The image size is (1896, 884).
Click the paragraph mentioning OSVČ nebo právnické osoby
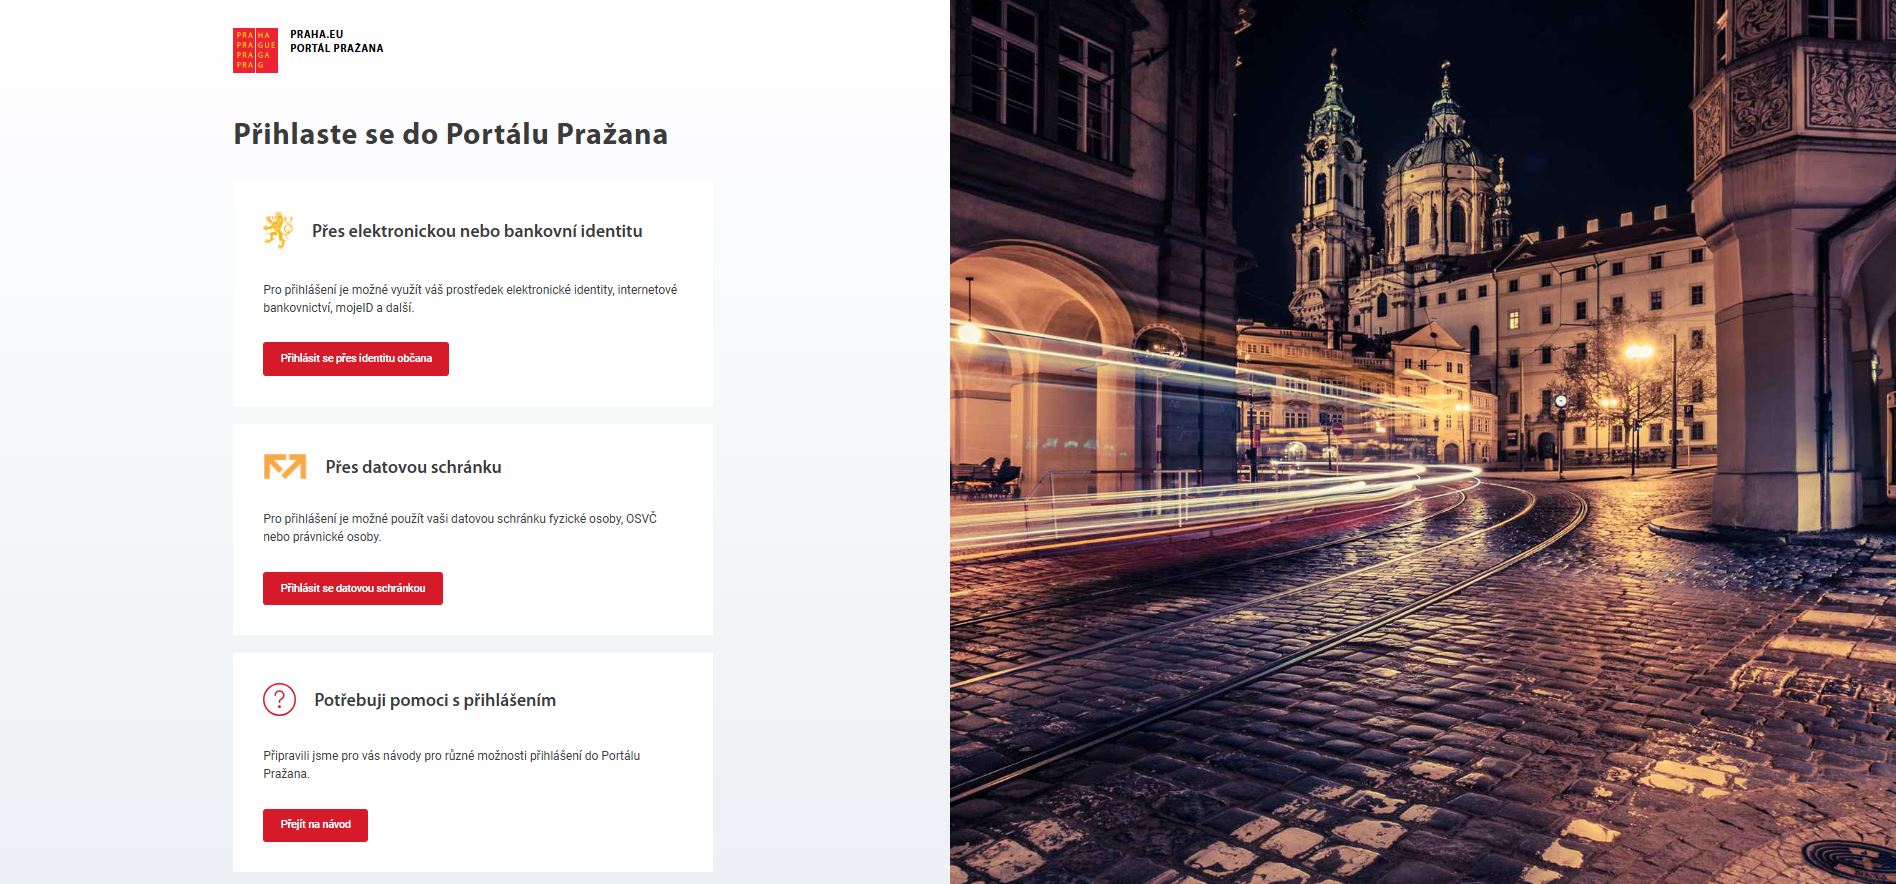coord(460,528)
